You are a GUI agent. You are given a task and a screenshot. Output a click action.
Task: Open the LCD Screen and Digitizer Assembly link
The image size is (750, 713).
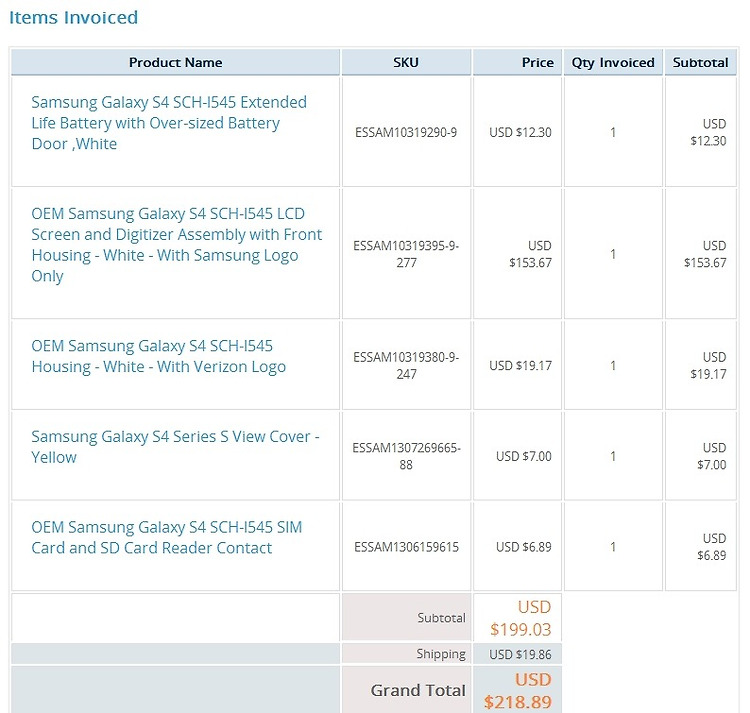[x=176, y=245]
